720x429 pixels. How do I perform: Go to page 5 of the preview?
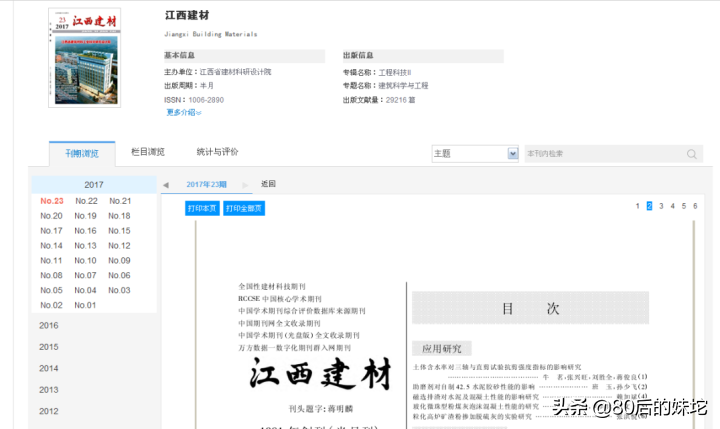(684, 206)
